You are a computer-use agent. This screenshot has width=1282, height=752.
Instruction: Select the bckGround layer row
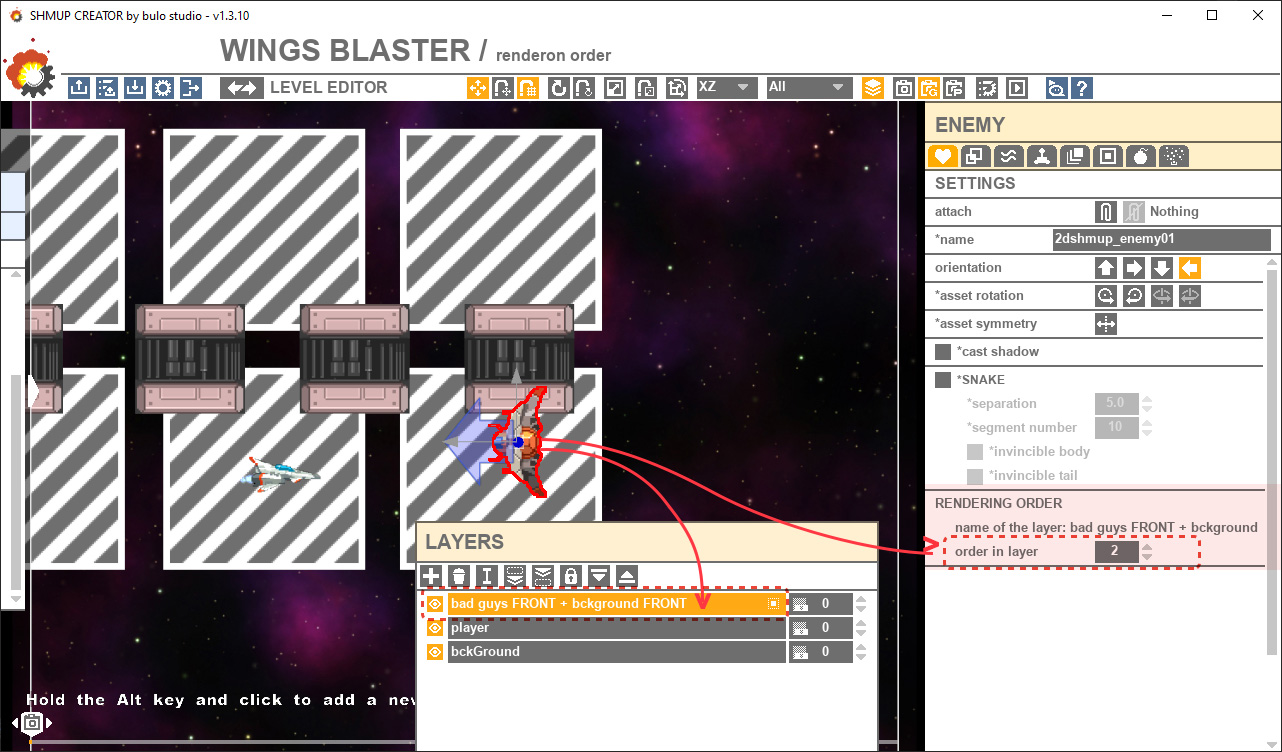(617, 652)
